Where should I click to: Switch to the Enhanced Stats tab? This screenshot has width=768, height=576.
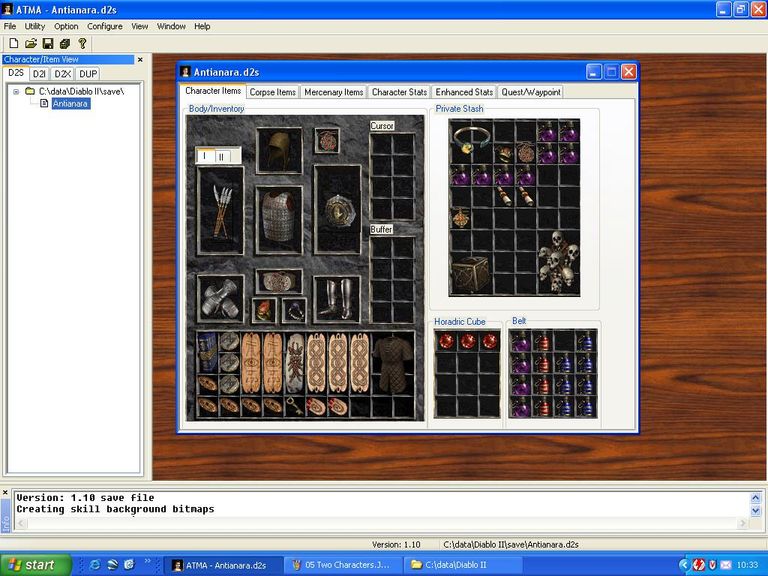[x=464, y=92]
